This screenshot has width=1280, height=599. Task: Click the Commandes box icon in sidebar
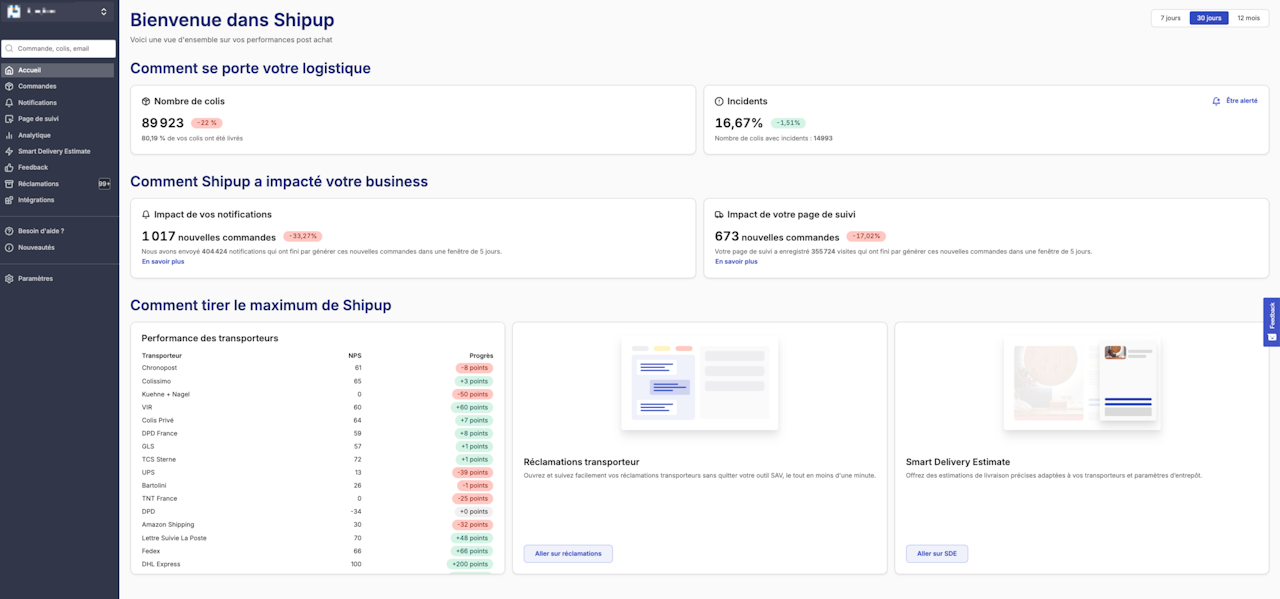coord(9,87)
